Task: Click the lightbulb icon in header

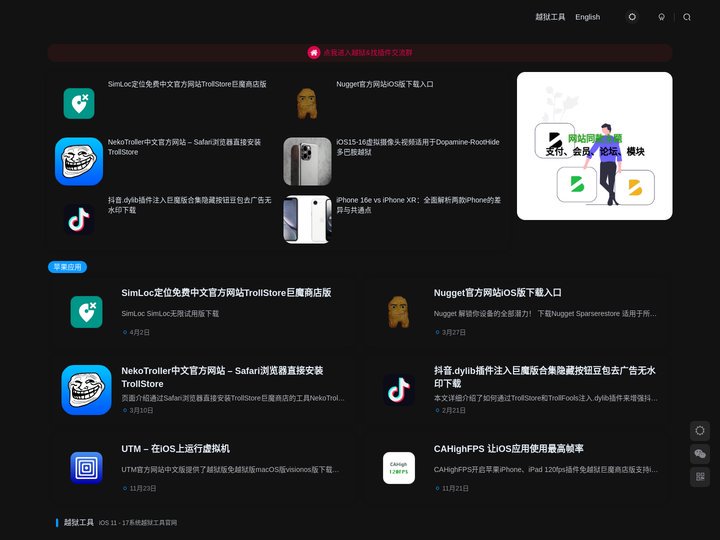Action: pos(661,17)
